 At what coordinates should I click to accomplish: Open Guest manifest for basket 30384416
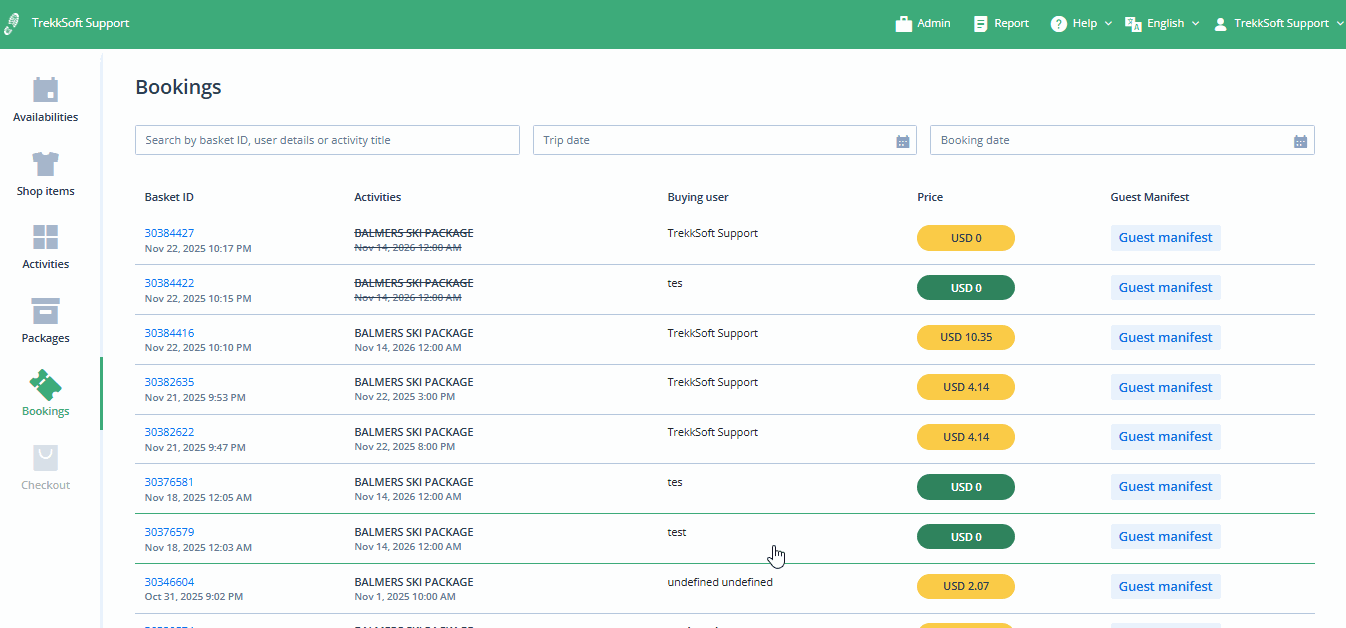pyautogui.click(x=1165, y=338)
